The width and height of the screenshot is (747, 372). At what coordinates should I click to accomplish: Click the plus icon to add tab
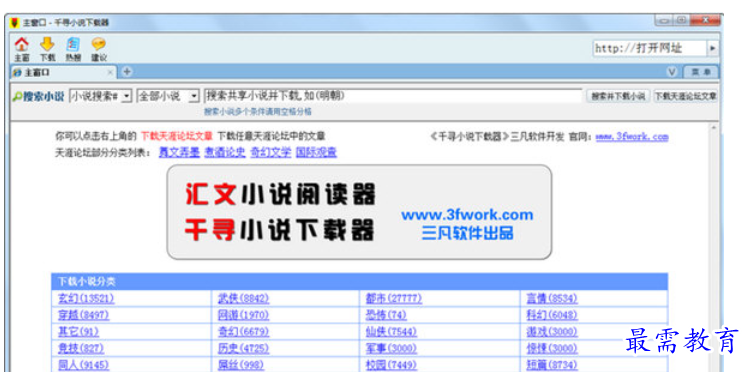click(126, 72)
